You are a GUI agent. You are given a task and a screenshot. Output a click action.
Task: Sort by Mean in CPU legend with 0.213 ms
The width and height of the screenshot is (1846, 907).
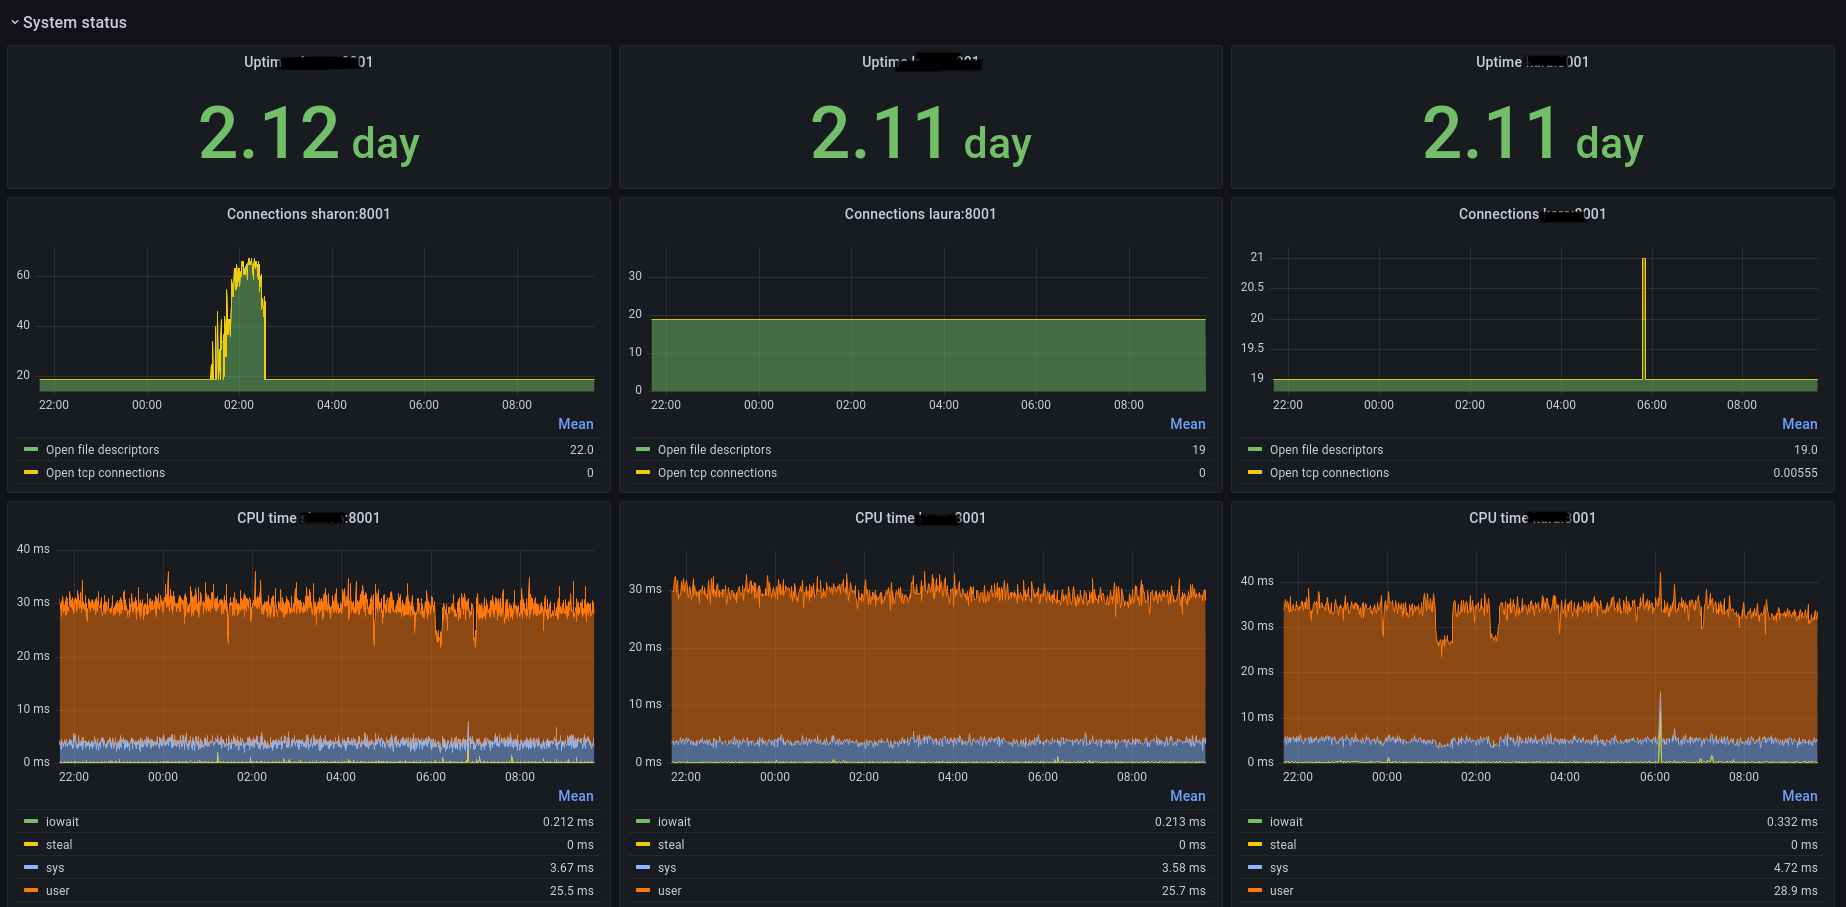(1188, 796)
